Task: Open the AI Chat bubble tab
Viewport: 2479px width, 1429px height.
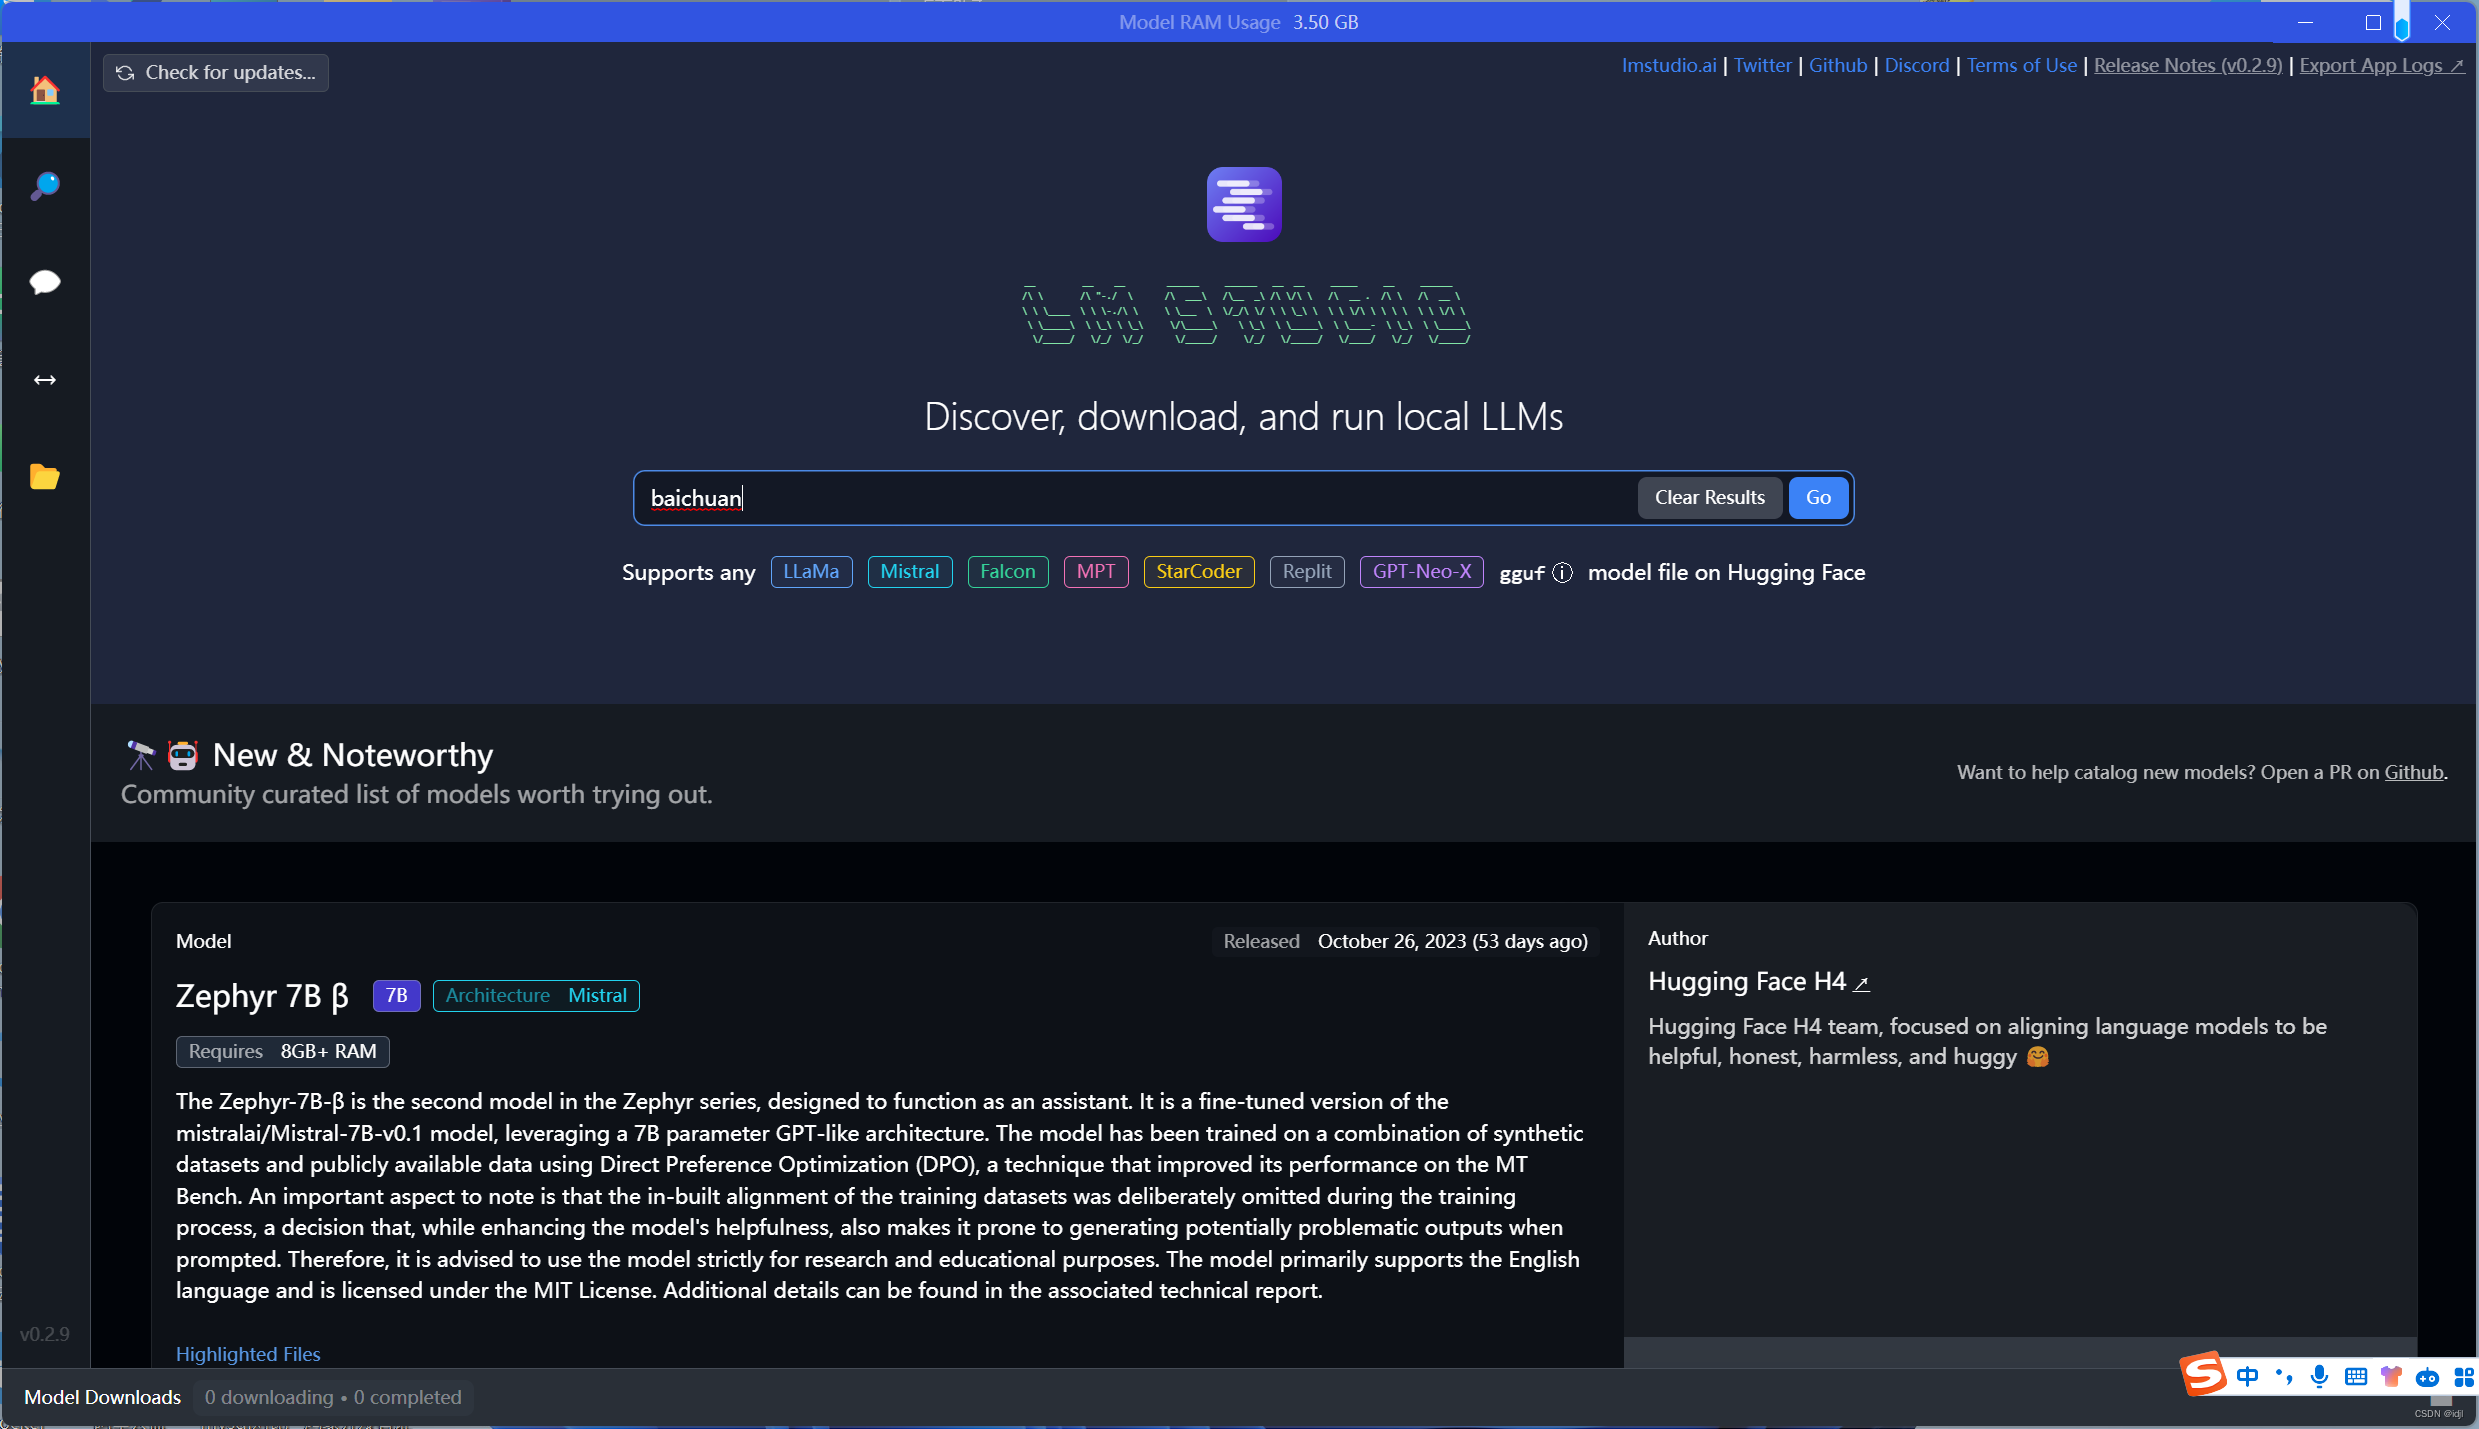Action: (x=45, y=282)
